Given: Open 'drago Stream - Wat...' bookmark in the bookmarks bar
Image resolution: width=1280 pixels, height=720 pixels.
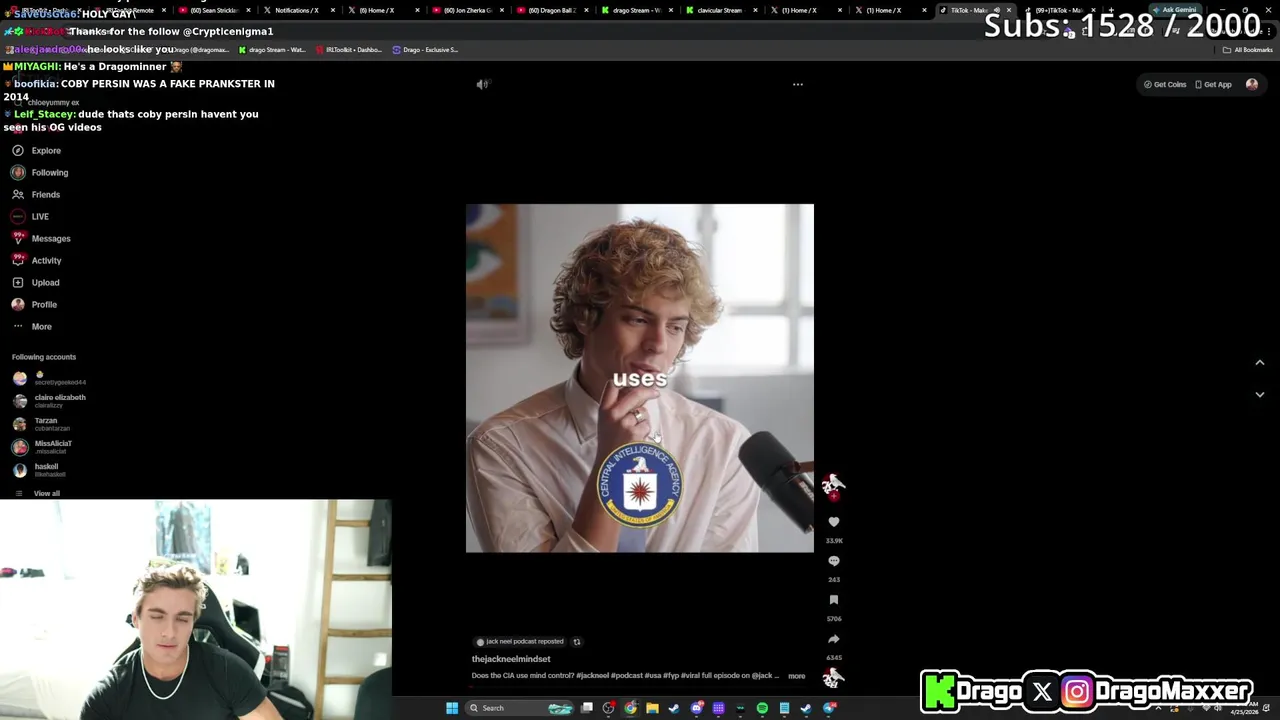Looking at the screenshot, I should tap(272, 50).
